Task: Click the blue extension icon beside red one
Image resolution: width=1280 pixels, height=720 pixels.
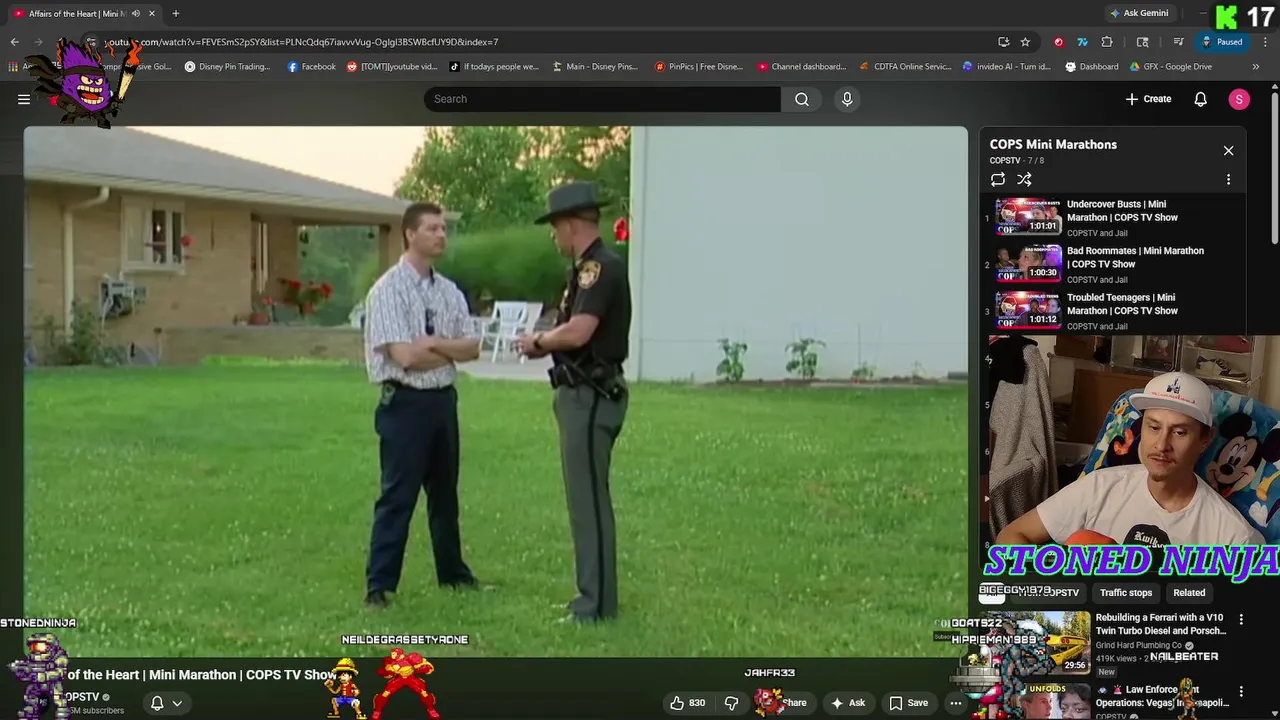Action: click(x=1082, y=42)
